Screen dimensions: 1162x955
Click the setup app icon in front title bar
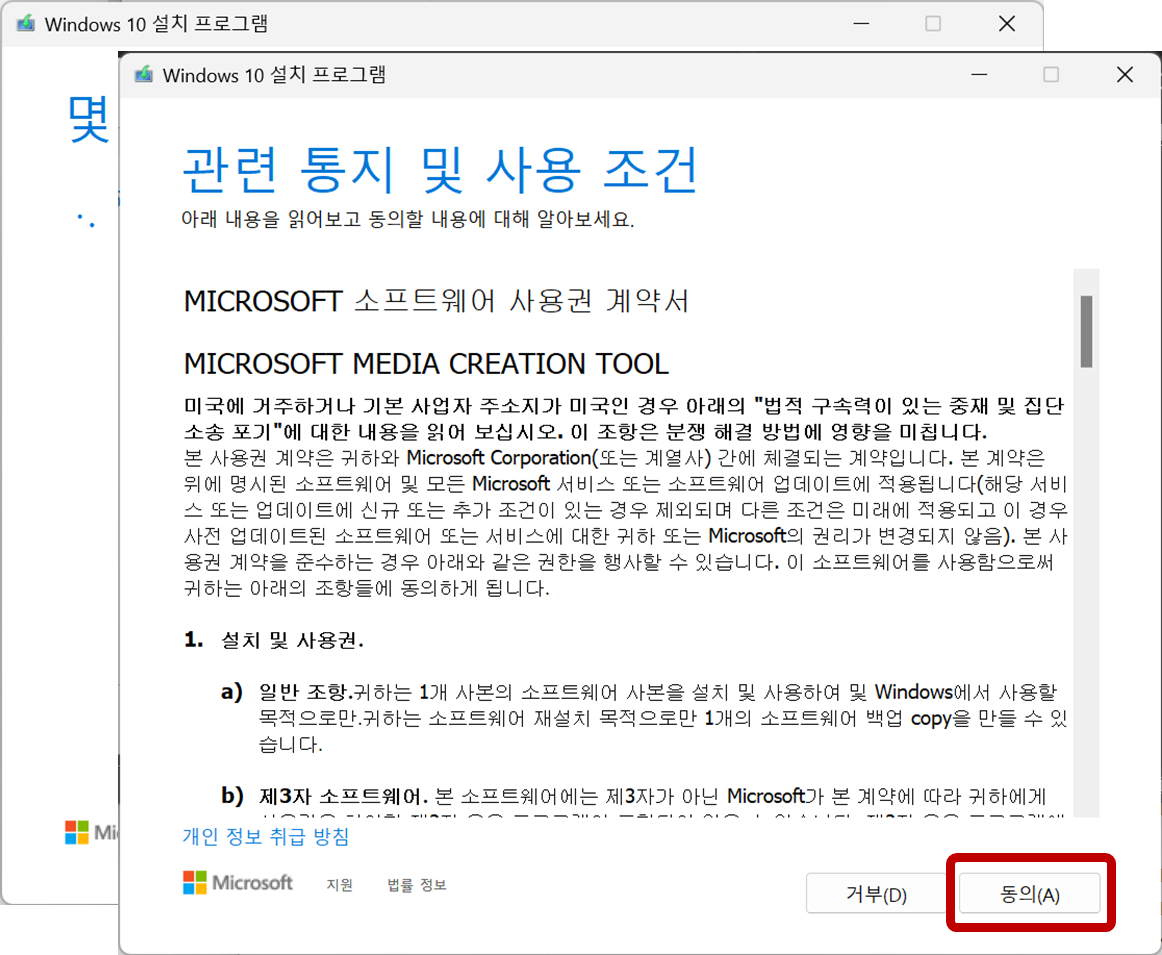144,74
